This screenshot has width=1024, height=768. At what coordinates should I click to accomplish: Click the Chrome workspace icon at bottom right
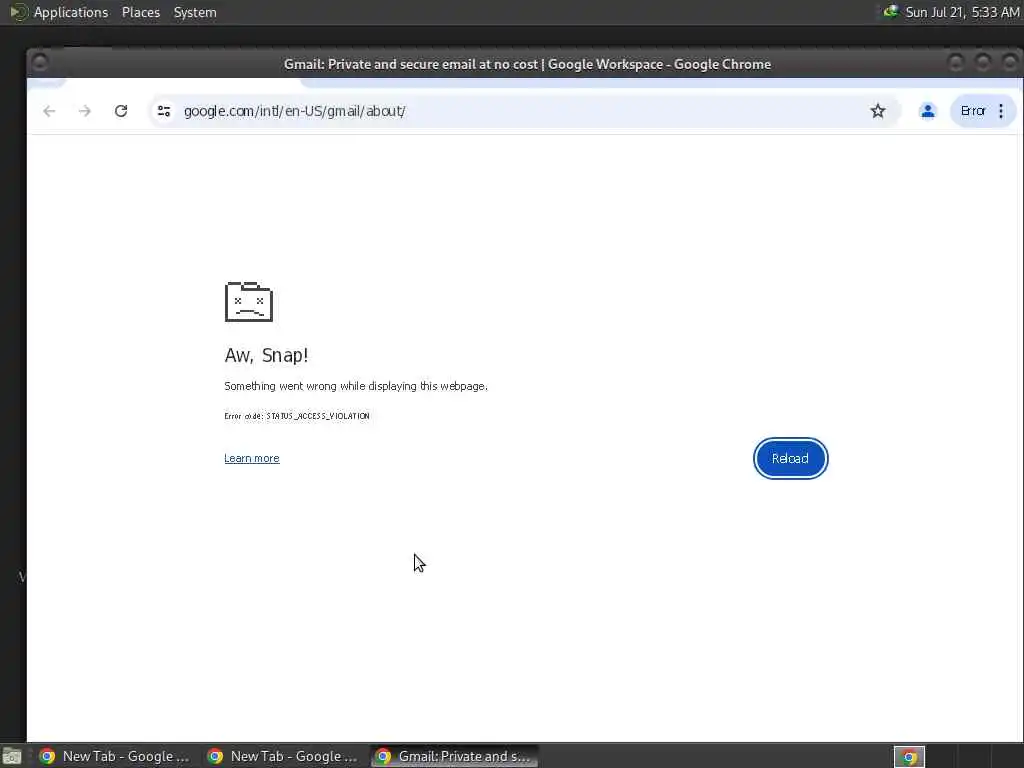pyautogui.click(x=909, y=757)
